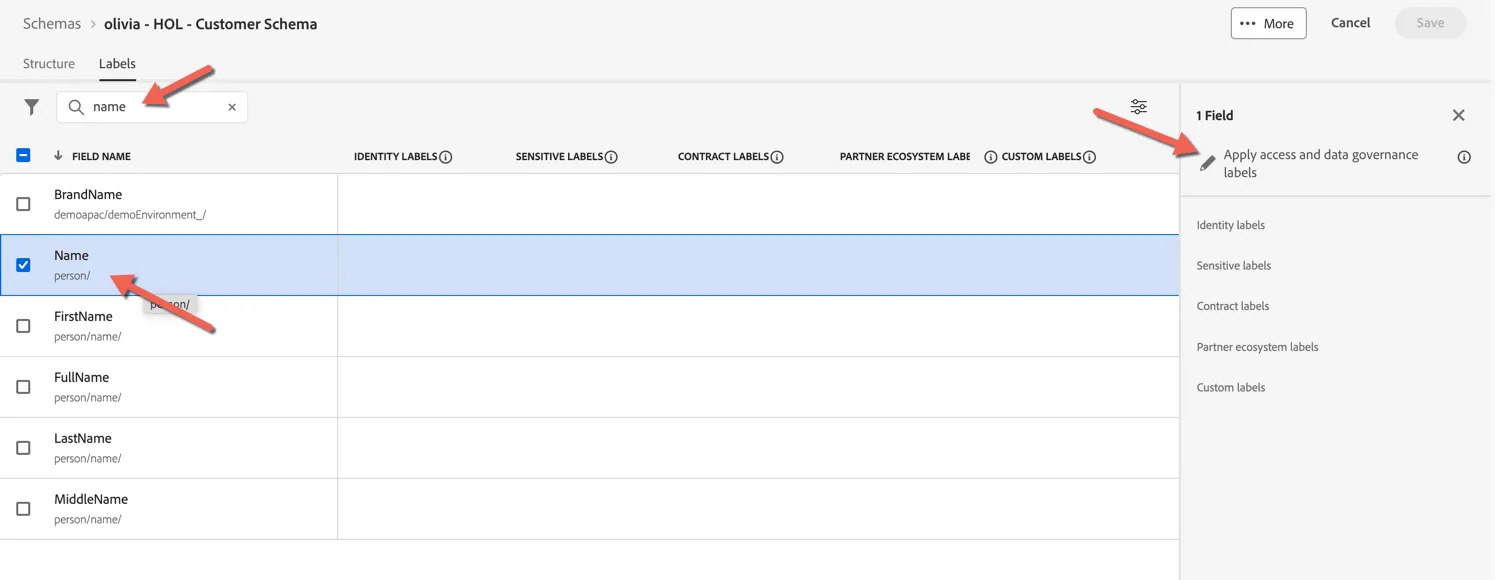
Task: Close the 1 Field side panel
Action: coord(1459,115)
